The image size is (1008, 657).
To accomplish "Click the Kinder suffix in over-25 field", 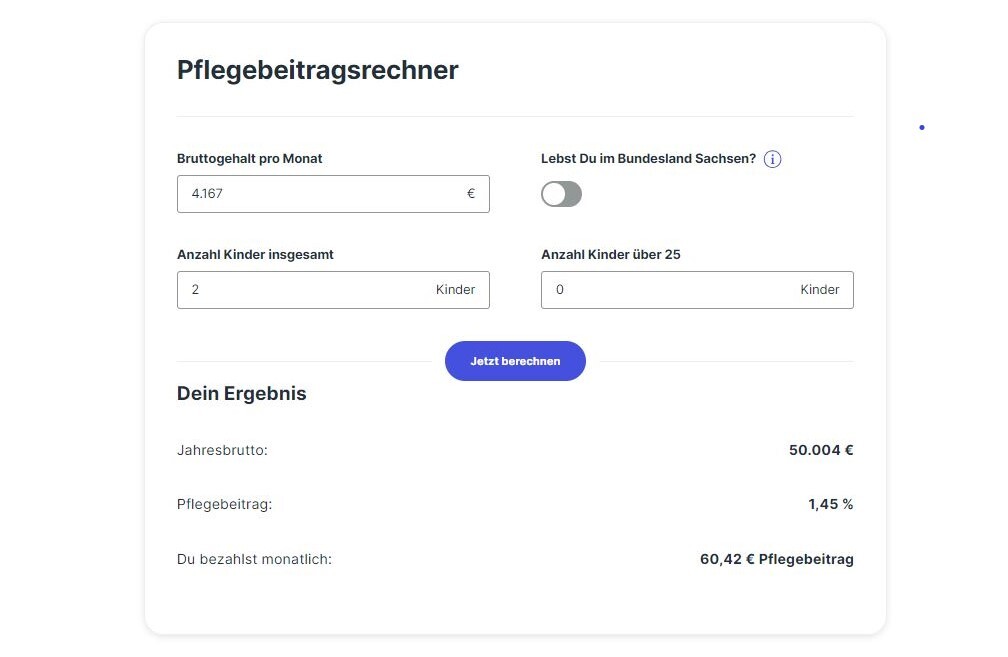I will (820, 289).
